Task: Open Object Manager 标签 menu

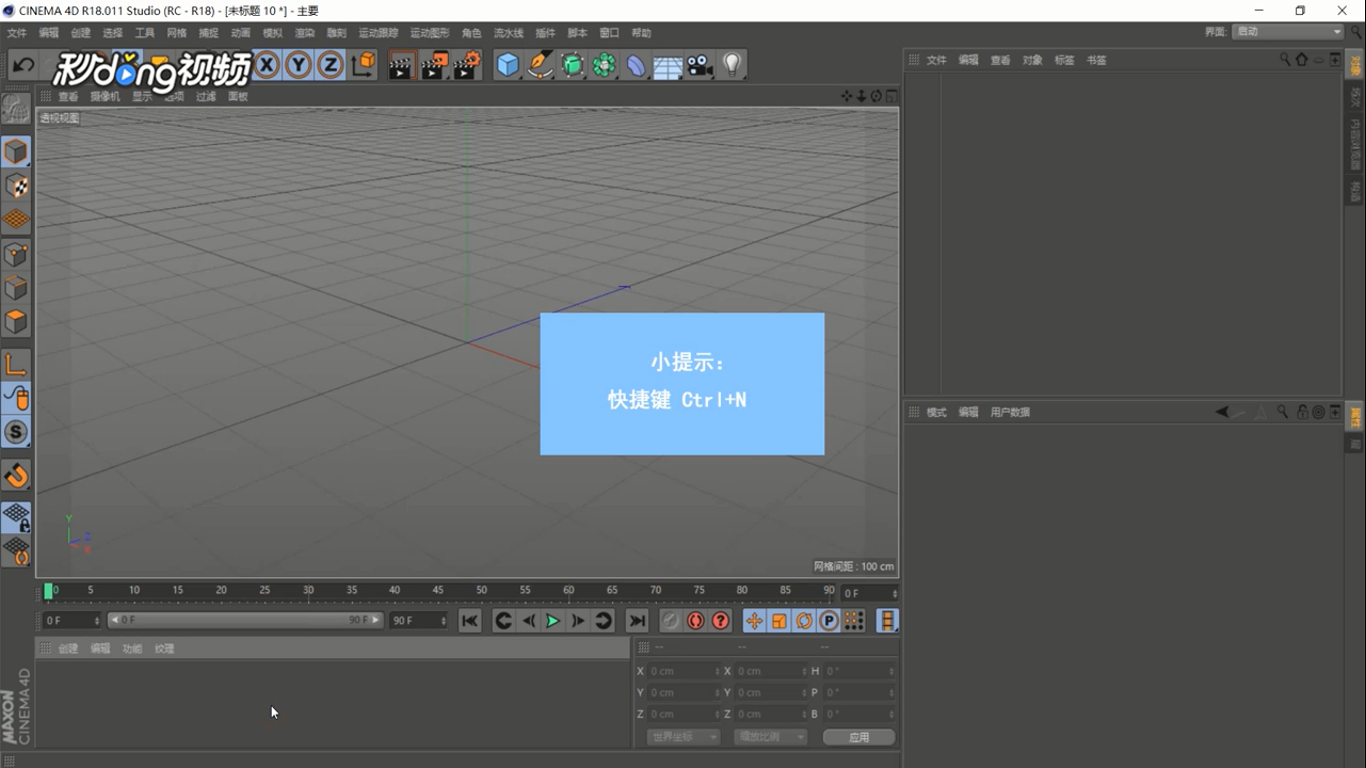Action: tap(1064, 60)
